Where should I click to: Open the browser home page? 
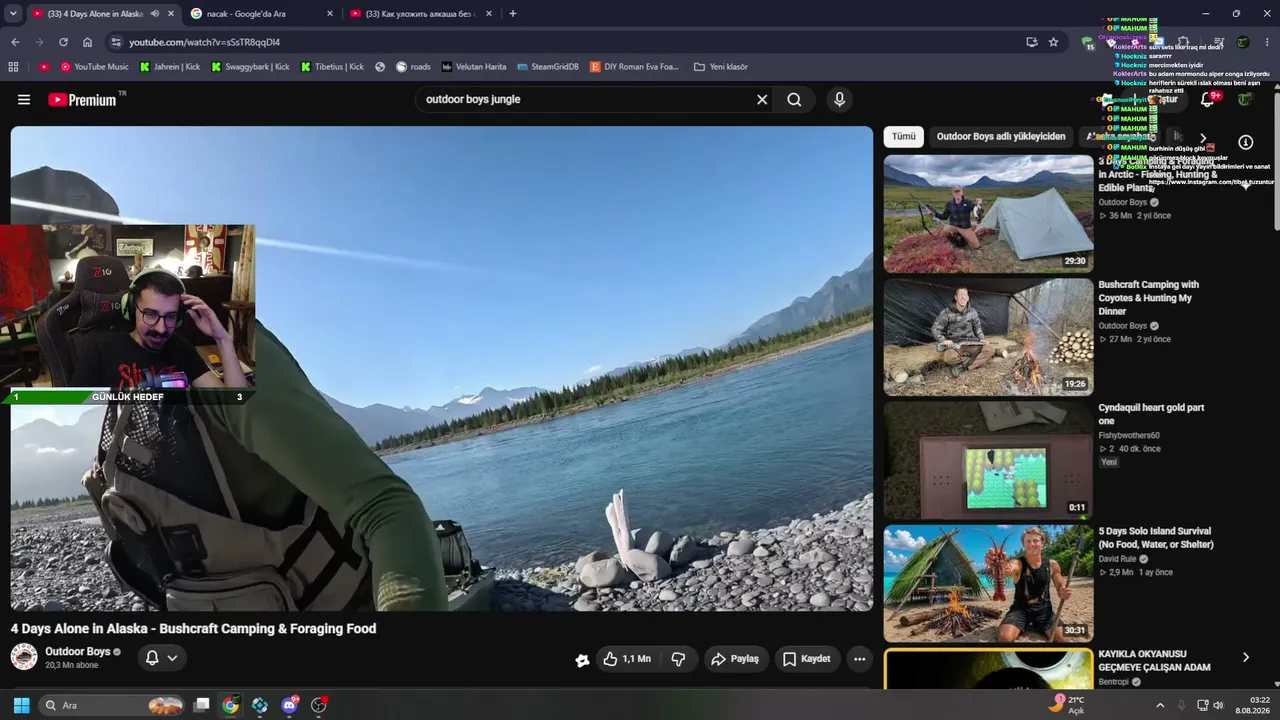click(87, 42)
